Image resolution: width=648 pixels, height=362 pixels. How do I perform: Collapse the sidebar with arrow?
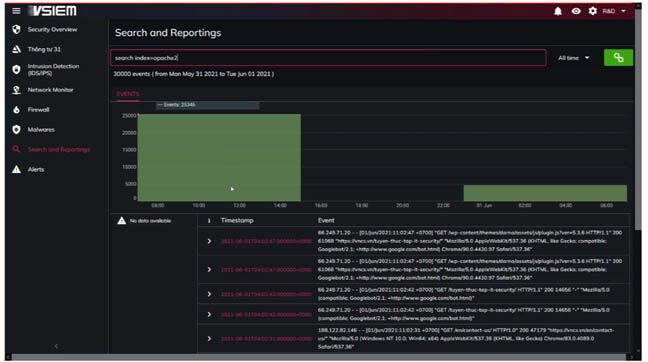pos(56,346)
